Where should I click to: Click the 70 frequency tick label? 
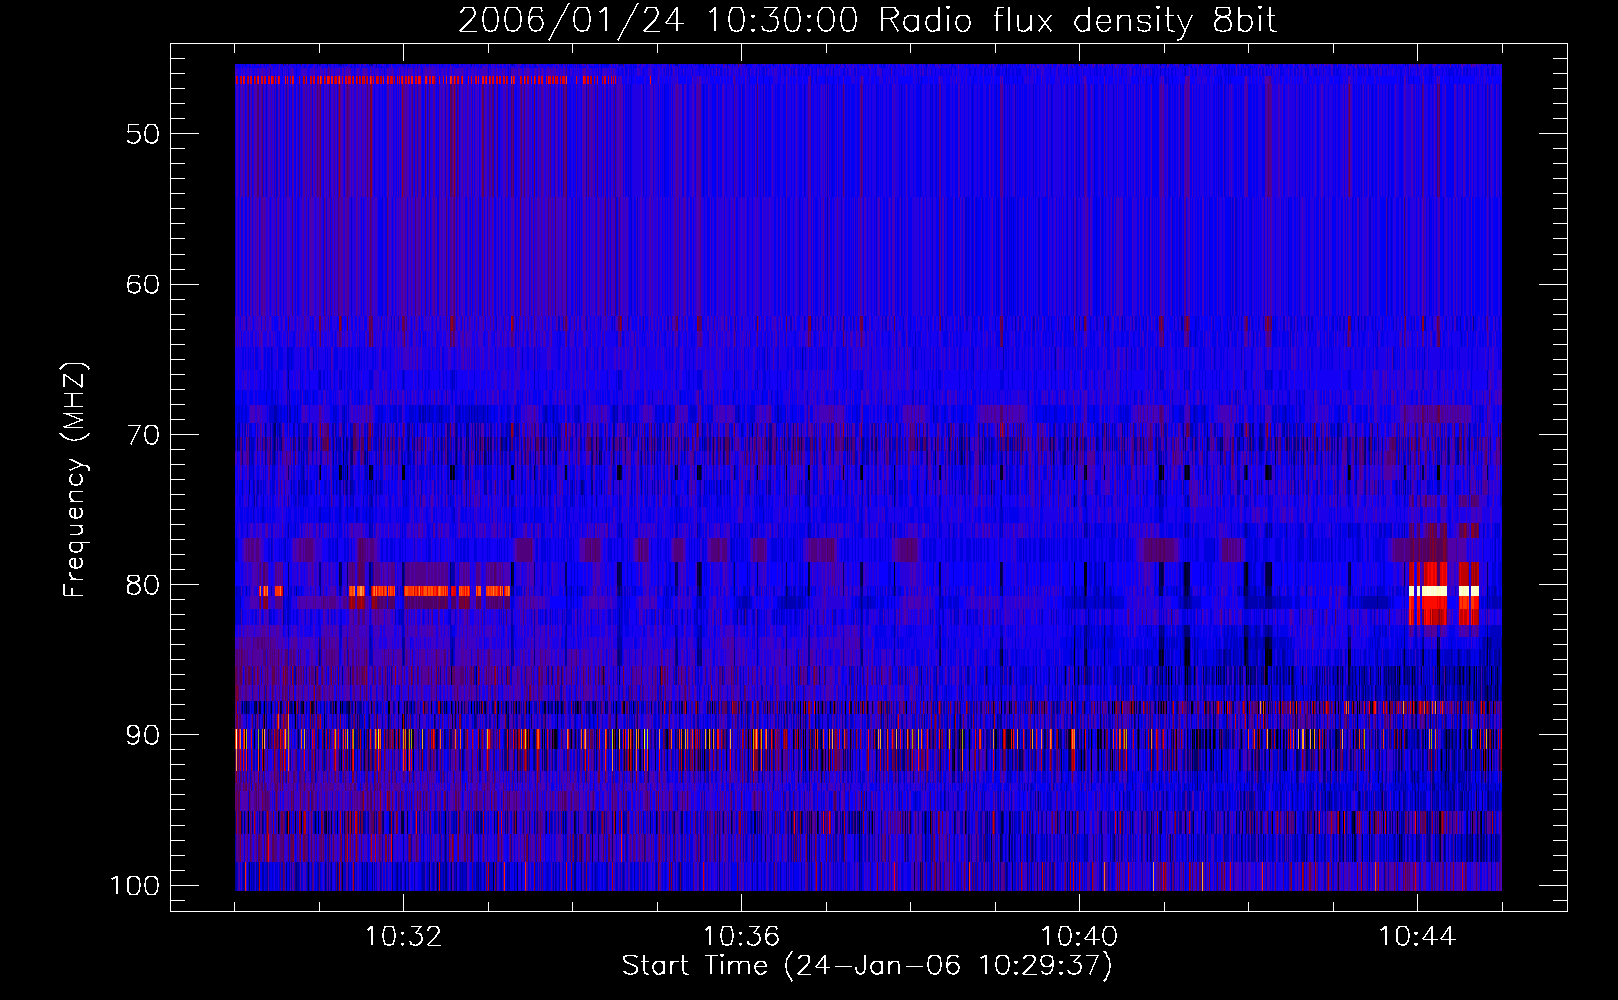click(143, 435)
